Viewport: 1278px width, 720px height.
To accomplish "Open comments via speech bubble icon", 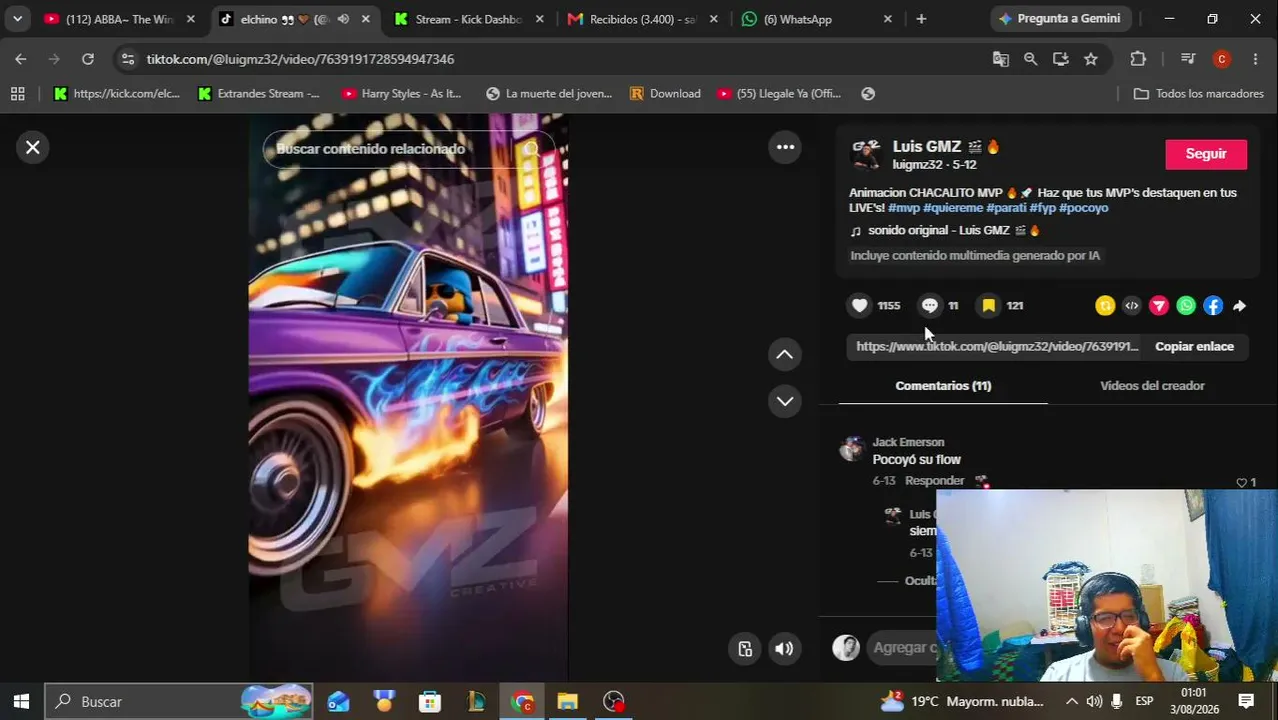I will tap(930, 306).
